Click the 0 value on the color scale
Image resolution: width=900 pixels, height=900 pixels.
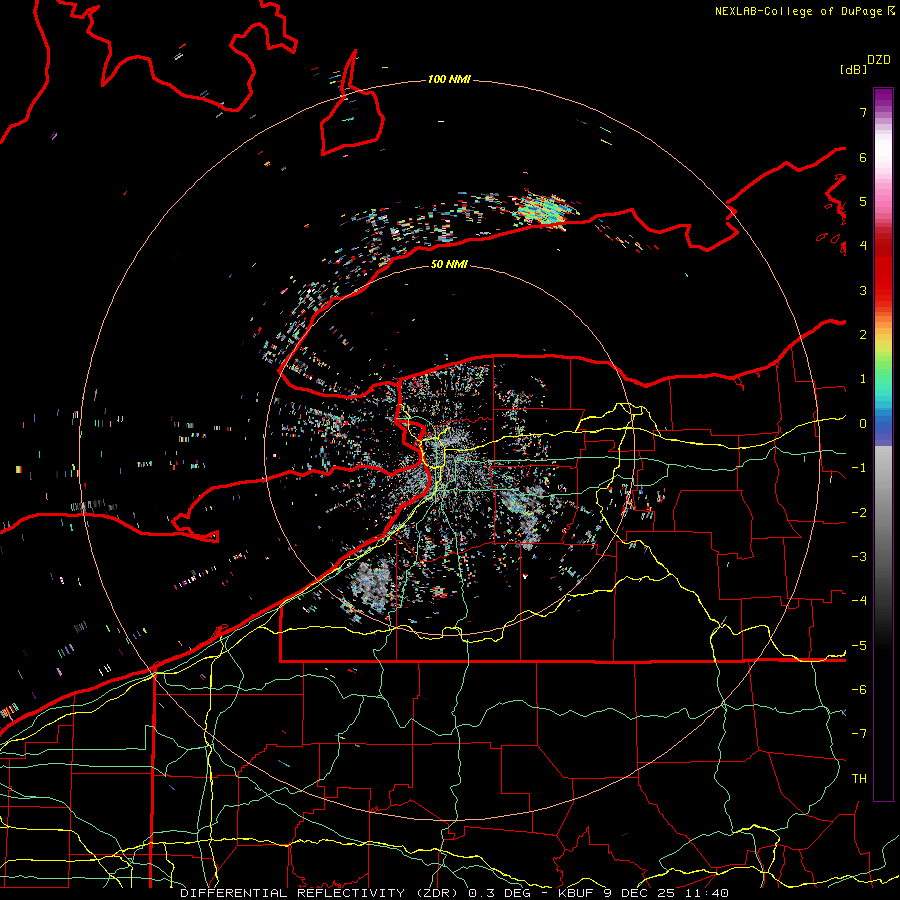pos(863,424)
